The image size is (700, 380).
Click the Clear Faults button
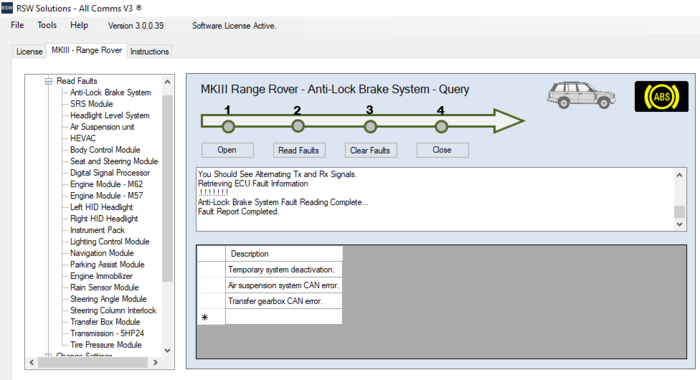point(371,150)
